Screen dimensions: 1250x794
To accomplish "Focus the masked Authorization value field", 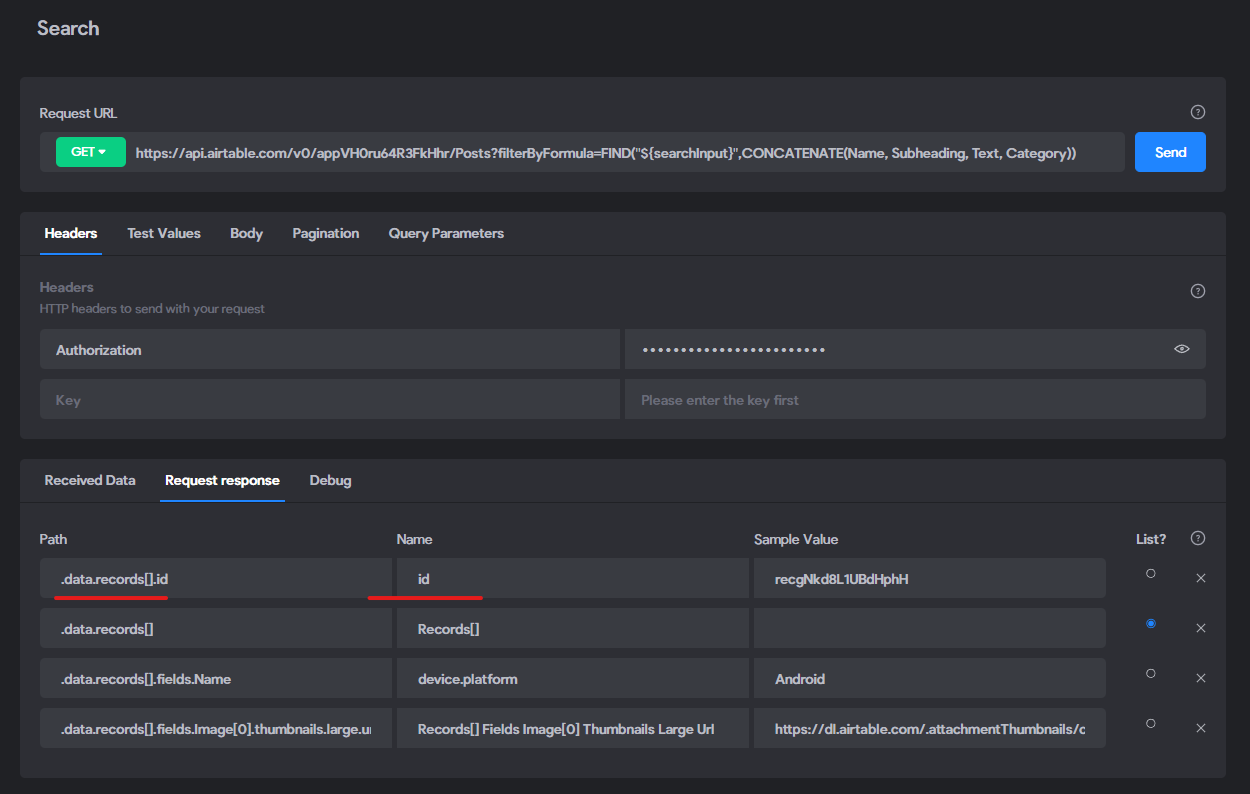I will (x=915, y=350).
